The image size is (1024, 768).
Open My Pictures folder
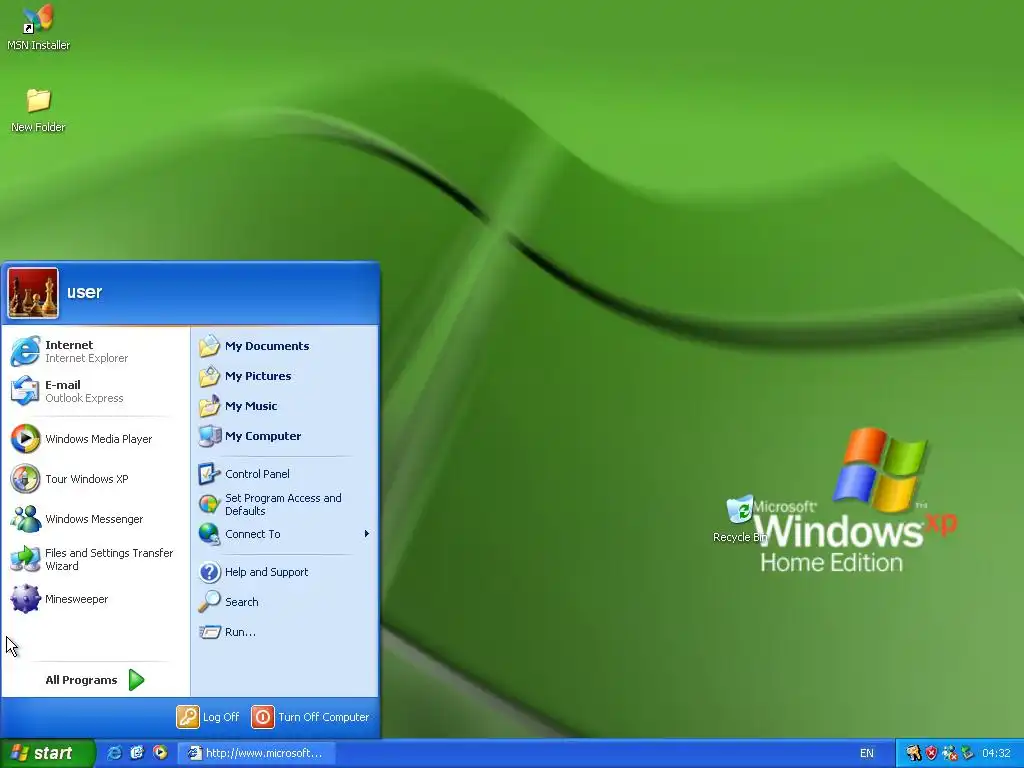click(285, 376)
